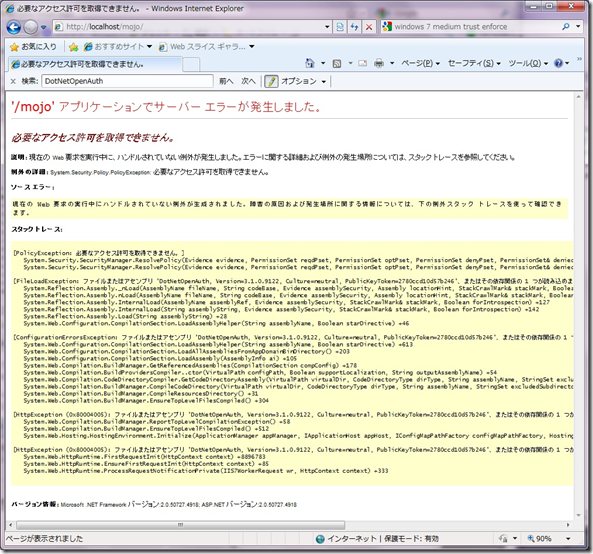Click the Add to favorites bar star icon
Viewport: 593px width, 554px height.
74,47
